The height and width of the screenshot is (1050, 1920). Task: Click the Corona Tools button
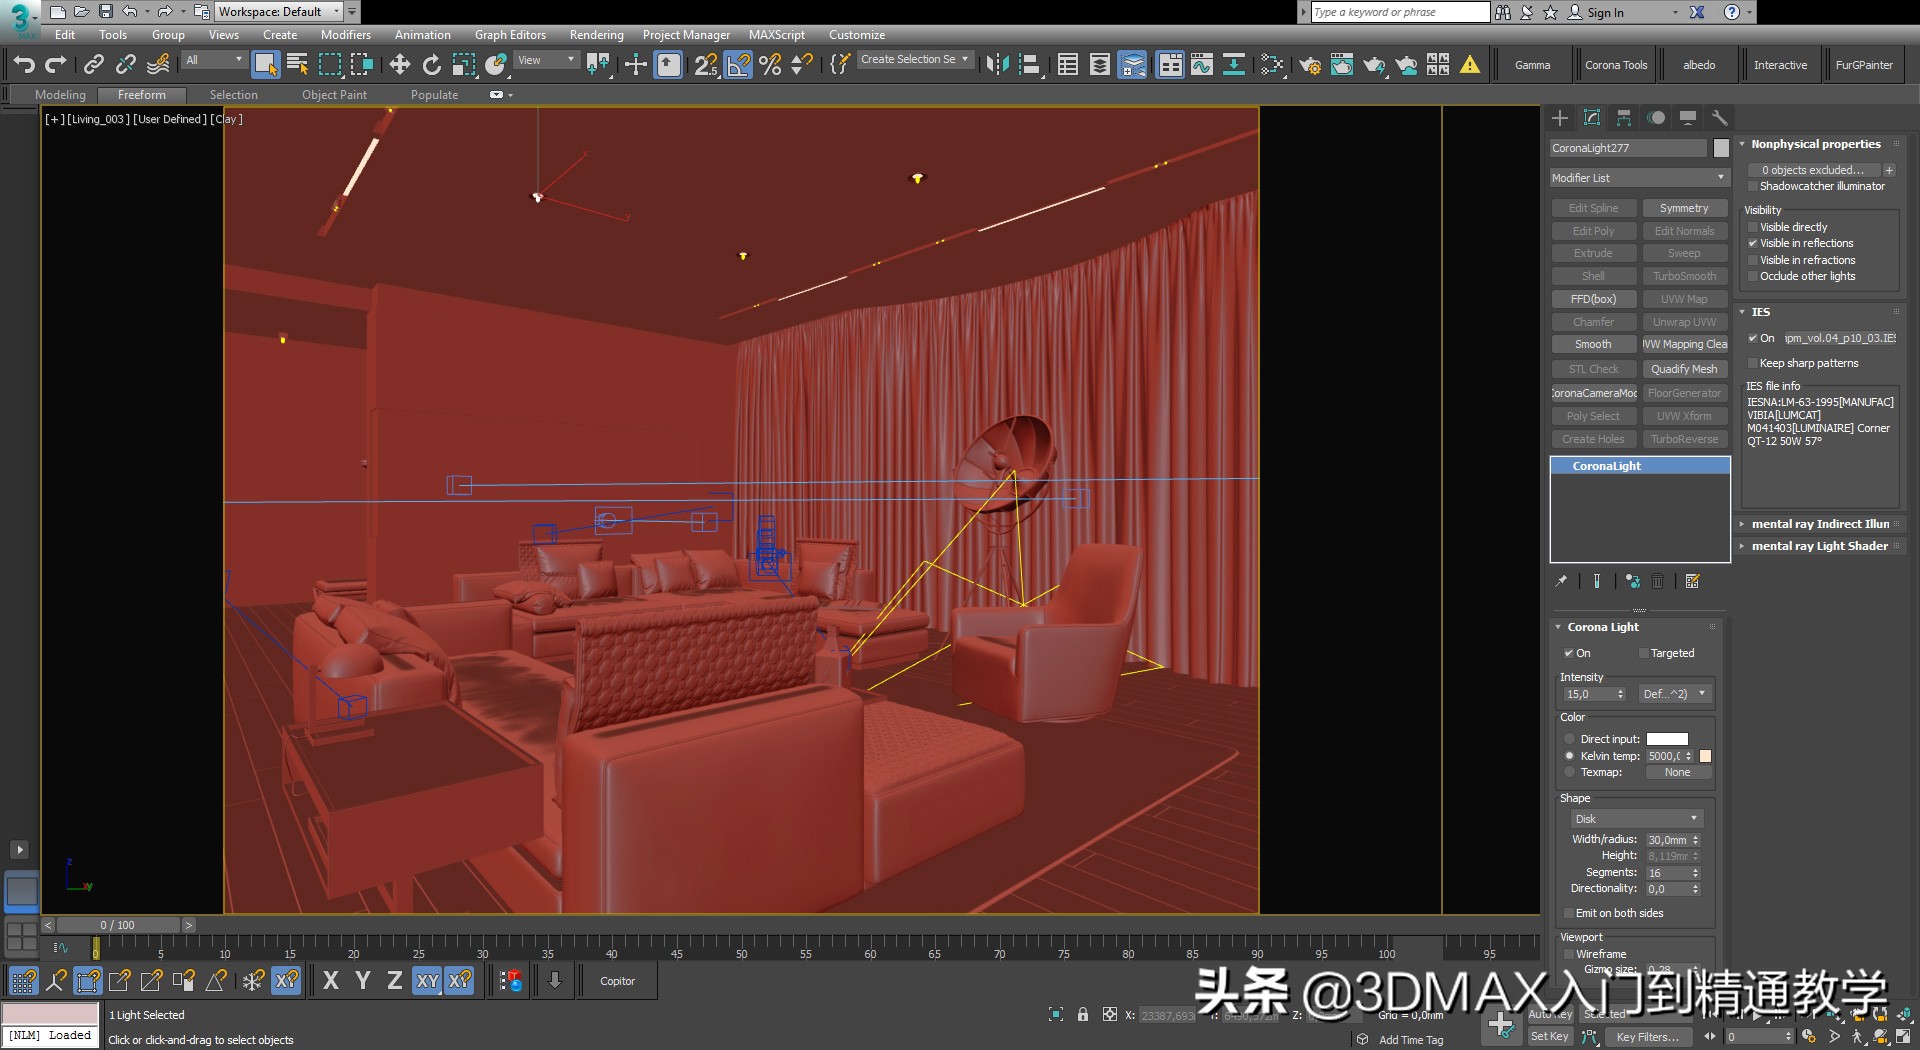[x=1616, y=64]
